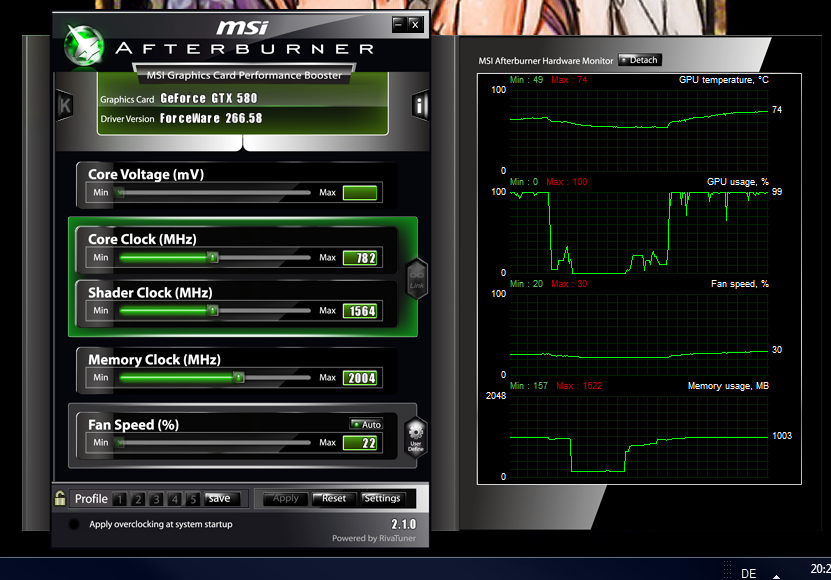
Task: Click the DE language indicator in taskbar
Action: [748, 574]
